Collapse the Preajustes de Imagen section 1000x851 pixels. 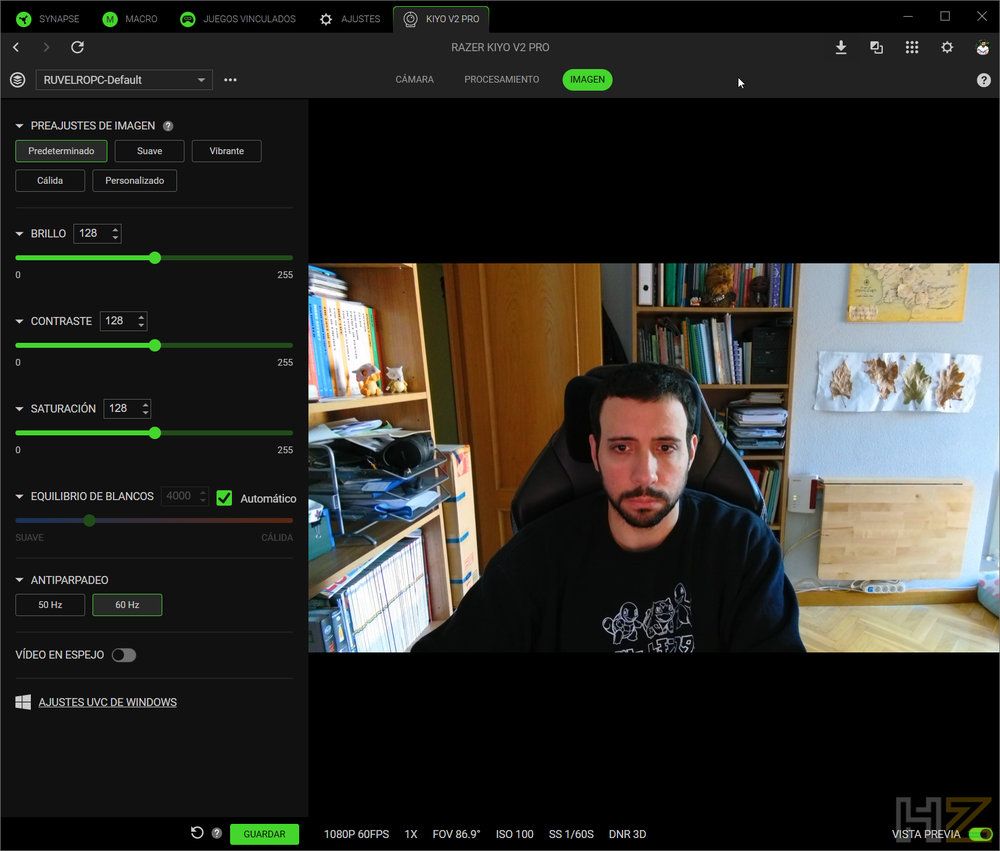pyautogui.click(x=19, y=126)
